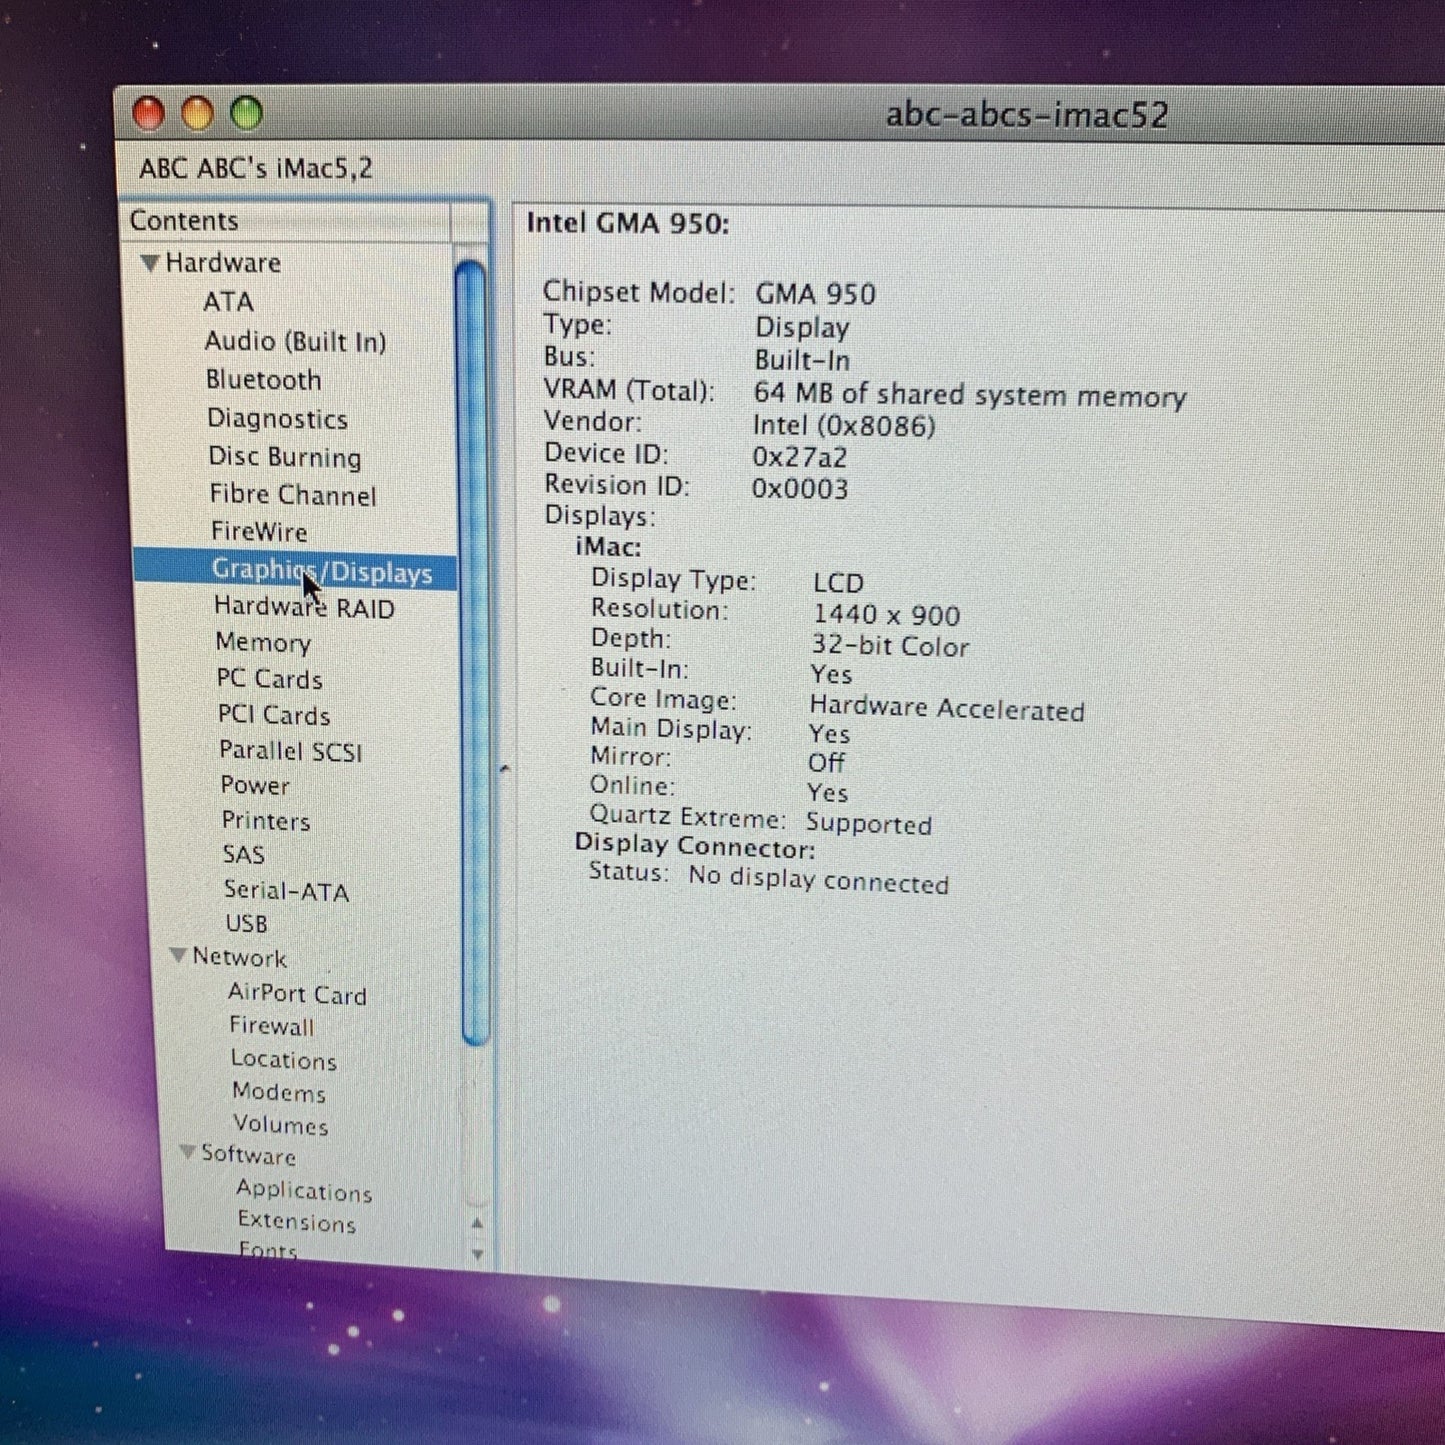Select Volumes under Network

(281, 1125)
